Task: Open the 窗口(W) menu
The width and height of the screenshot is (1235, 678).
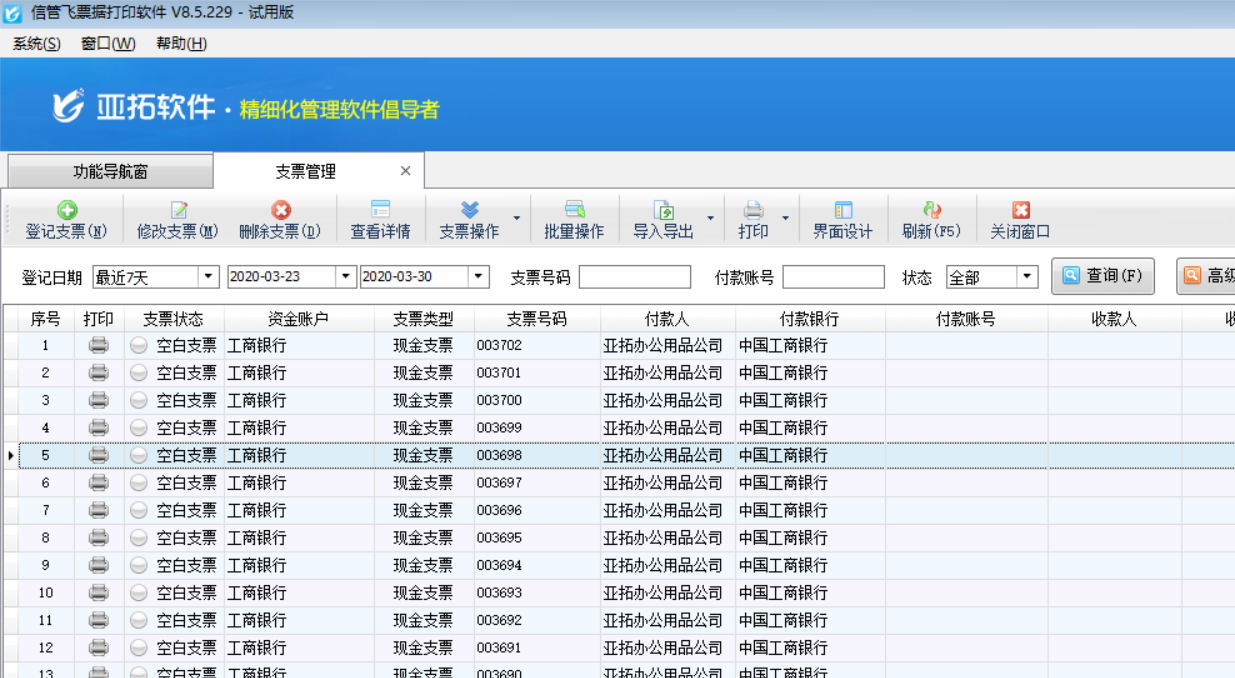Action: (x=109, y=44)
